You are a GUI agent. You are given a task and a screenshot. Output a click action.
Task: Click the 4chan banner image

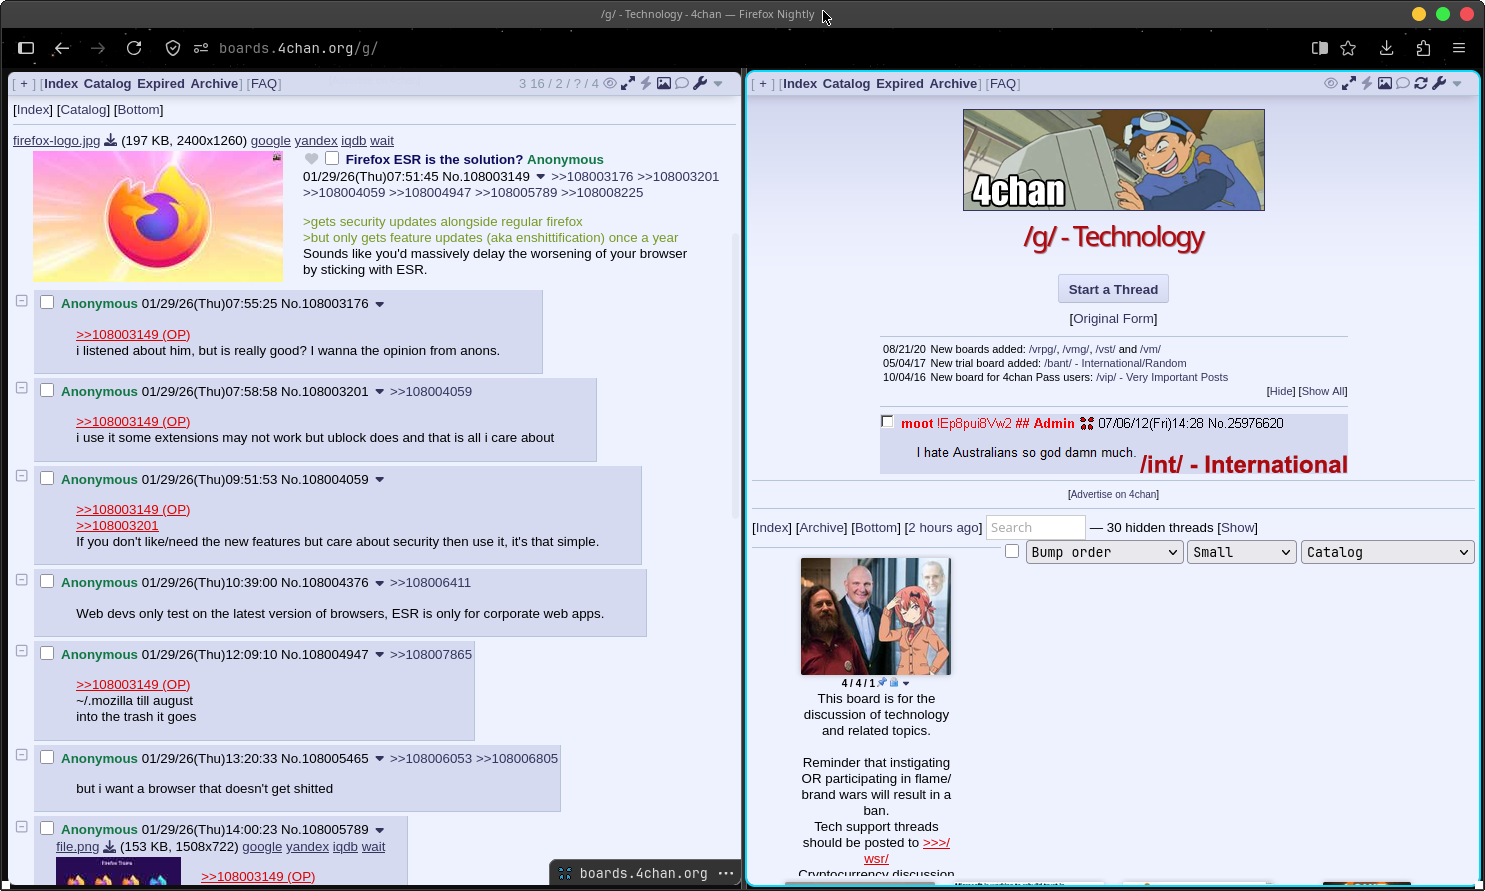1113,160
